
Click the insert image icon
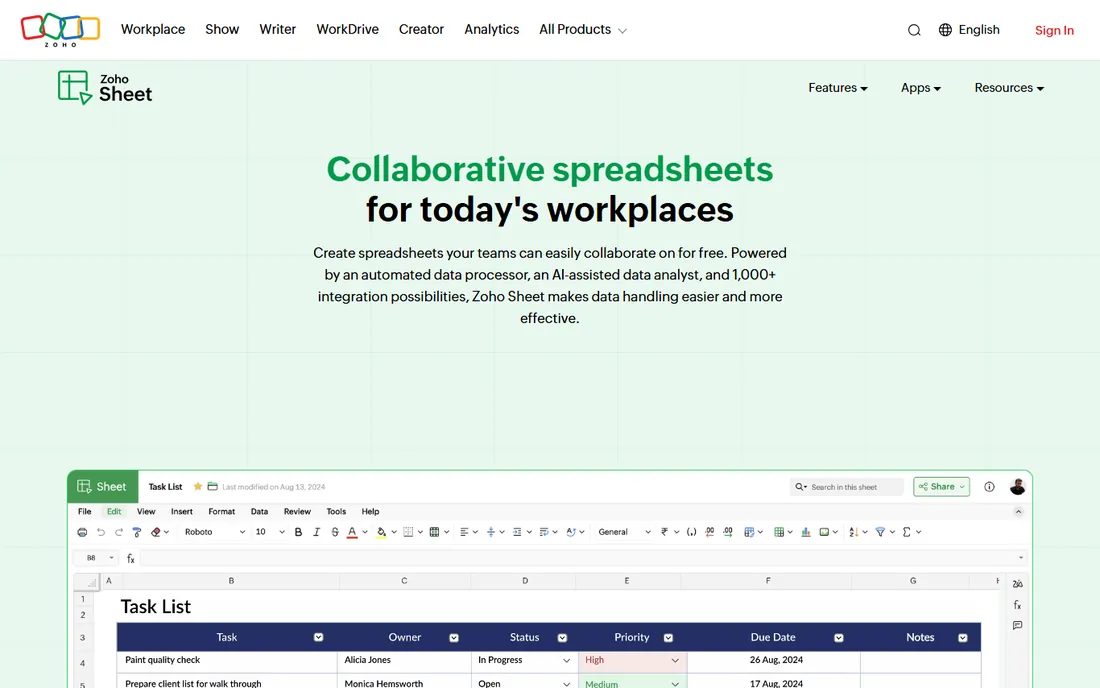pyautogui.click(x=824, y=532)
